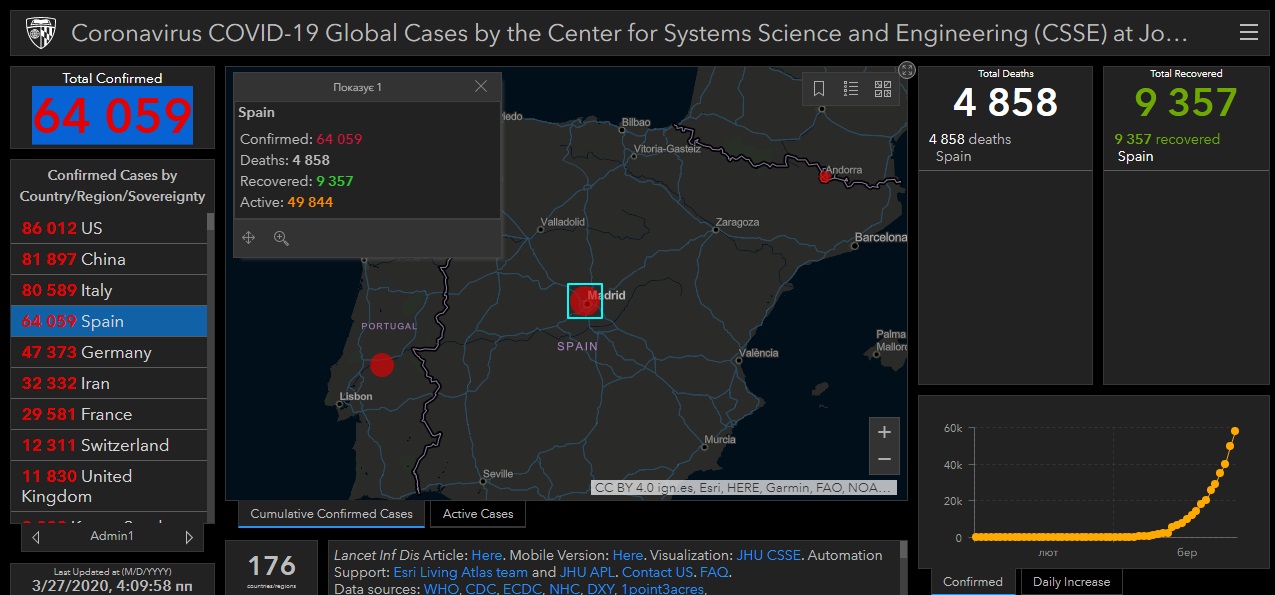Open the basemap gallery grid icon
The width and height of the screenshot is (1275, 595).
click(883, 89)
